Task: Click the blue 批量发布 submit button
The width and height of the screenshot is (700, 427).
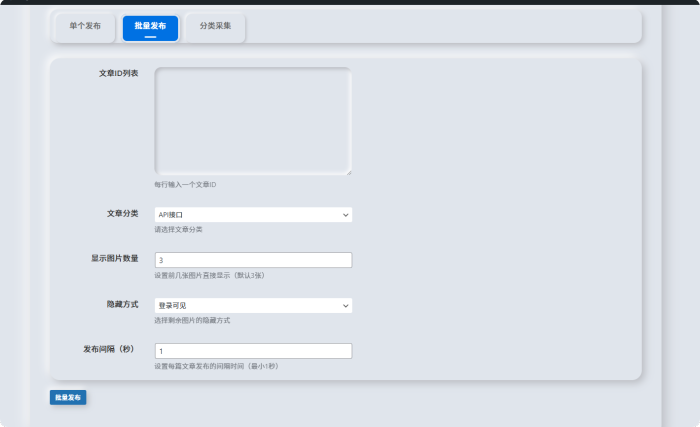Action: pyautogui.click(x=68, y=398)
